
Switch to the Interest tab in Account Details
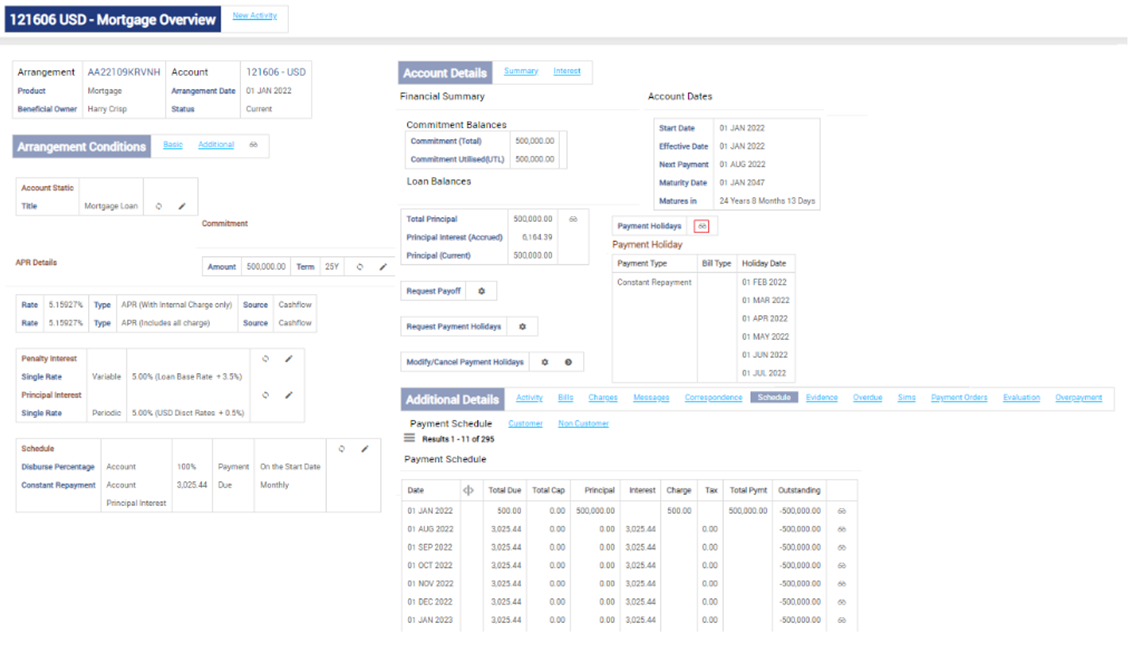[x=567, y=71]
